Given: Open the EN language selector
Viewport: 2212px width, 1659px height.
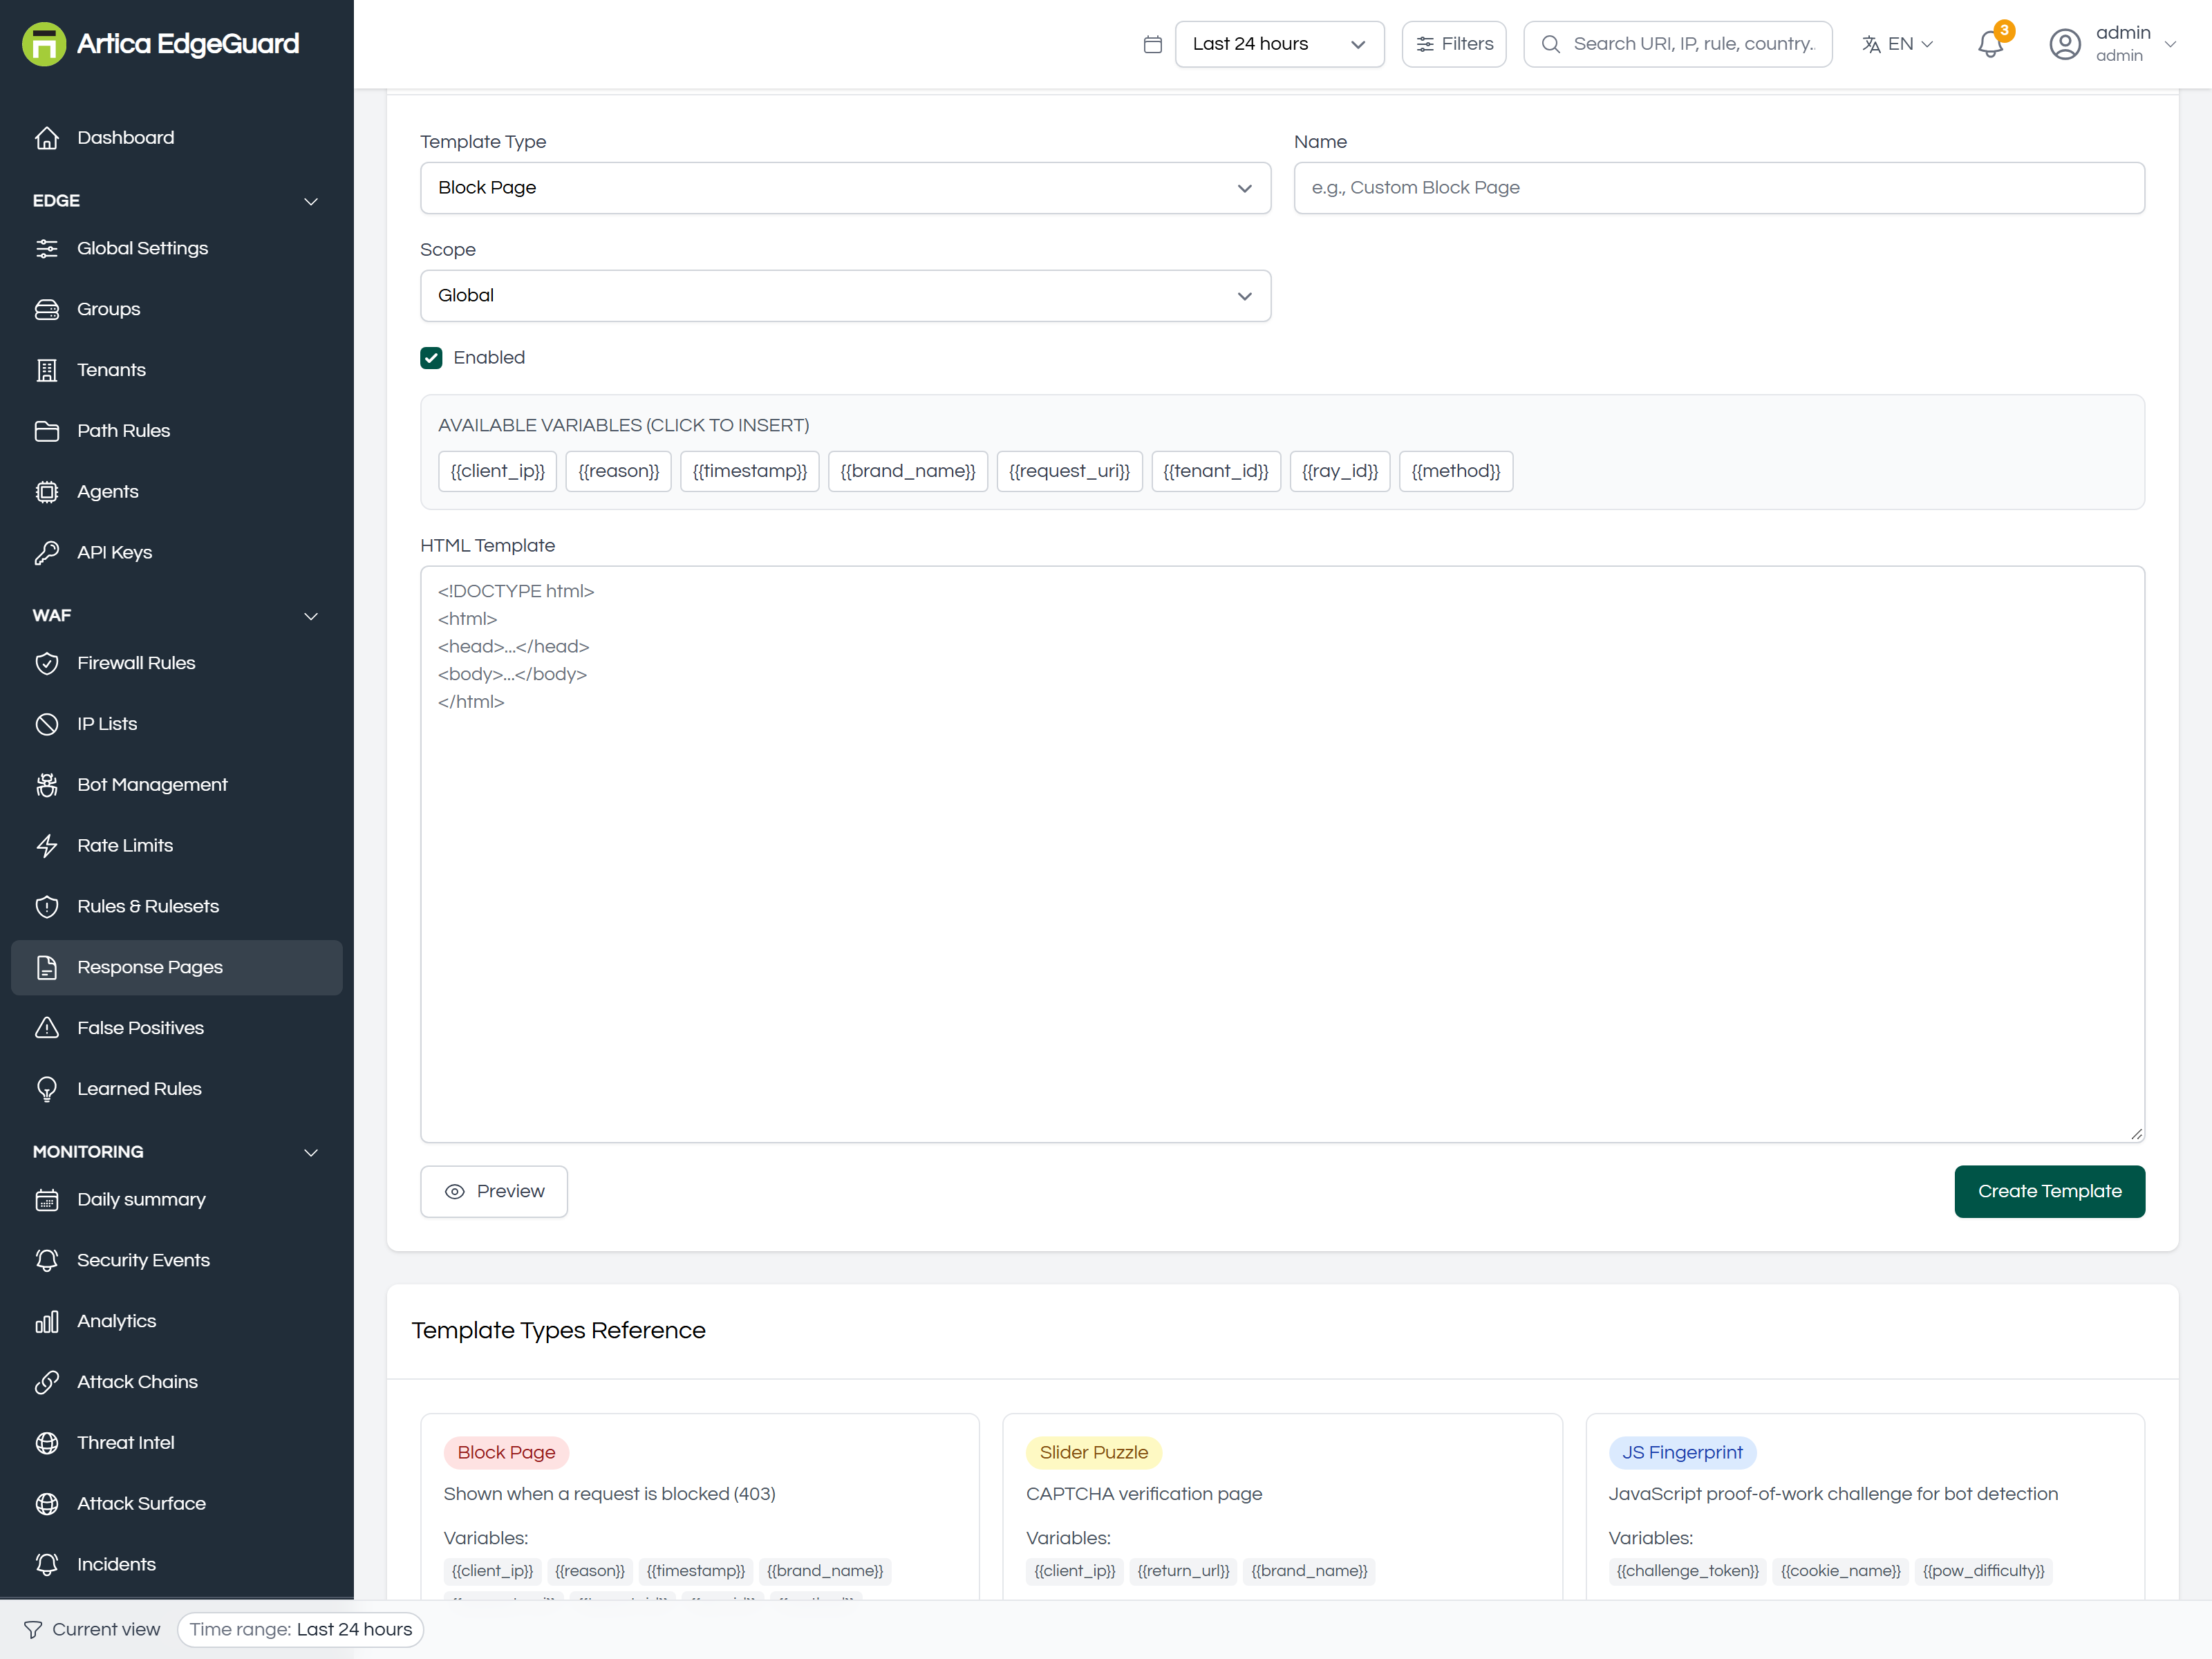Looking at the screenshot, I should pos(1898,44).
